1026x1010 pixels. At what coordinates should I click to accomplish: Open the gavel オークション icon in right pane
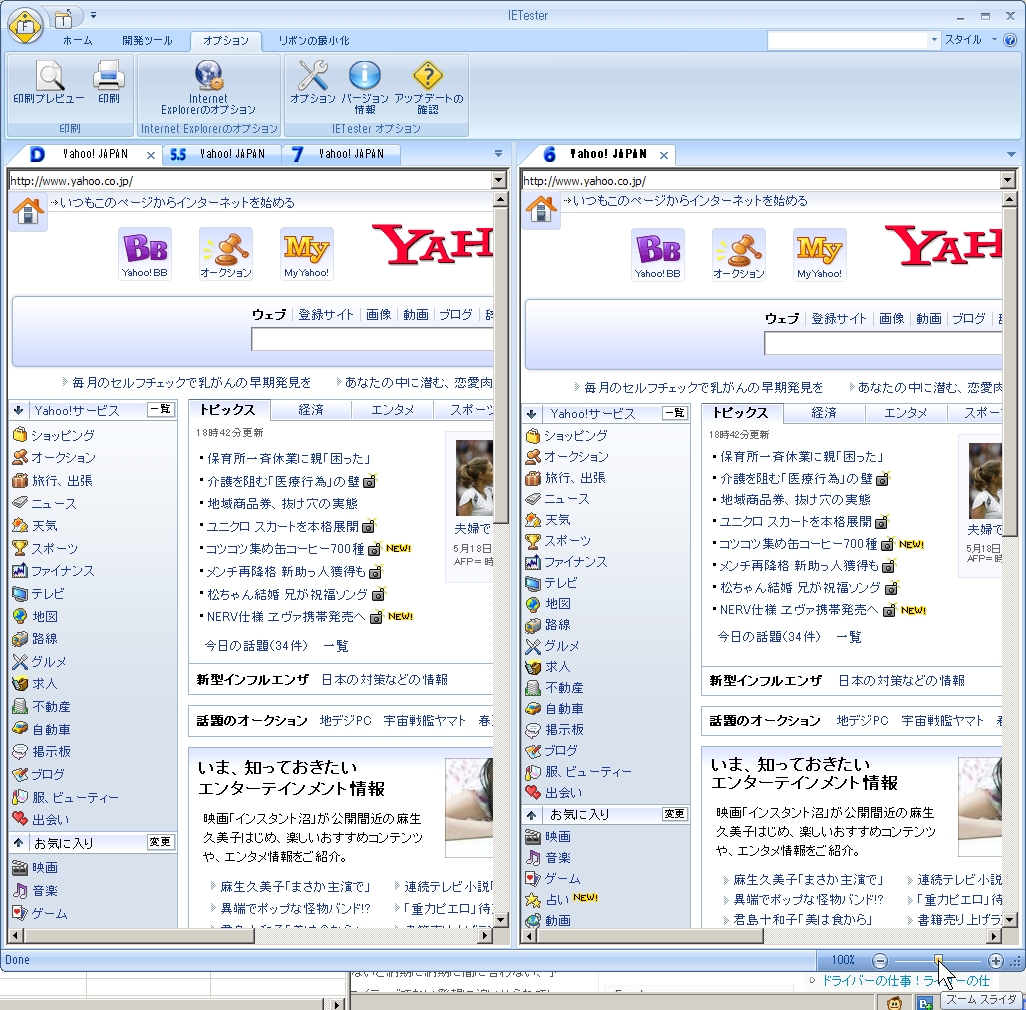coord(739,255)
